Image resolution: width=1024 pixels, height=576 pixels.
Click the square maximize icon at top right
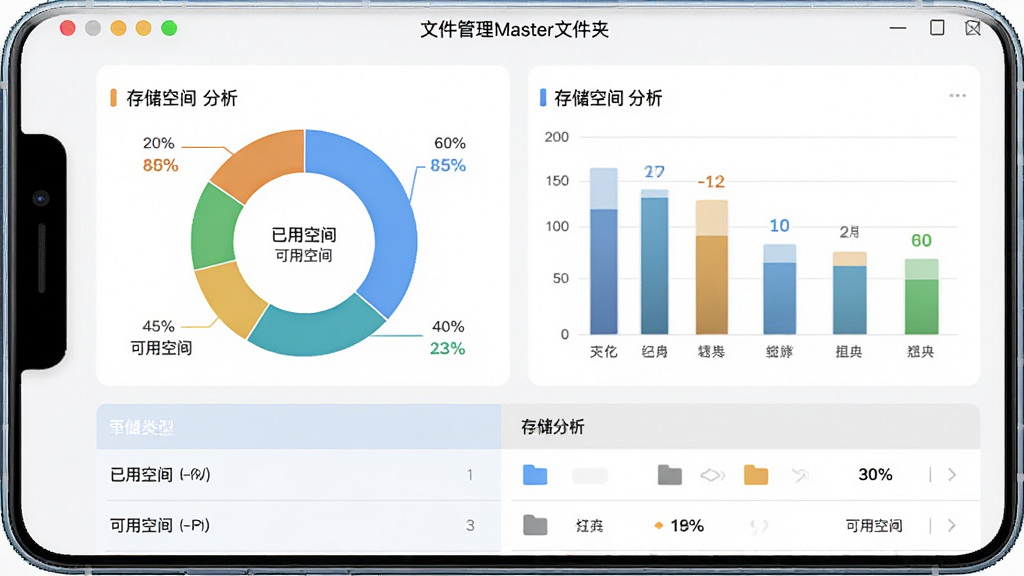click(937, 27)
